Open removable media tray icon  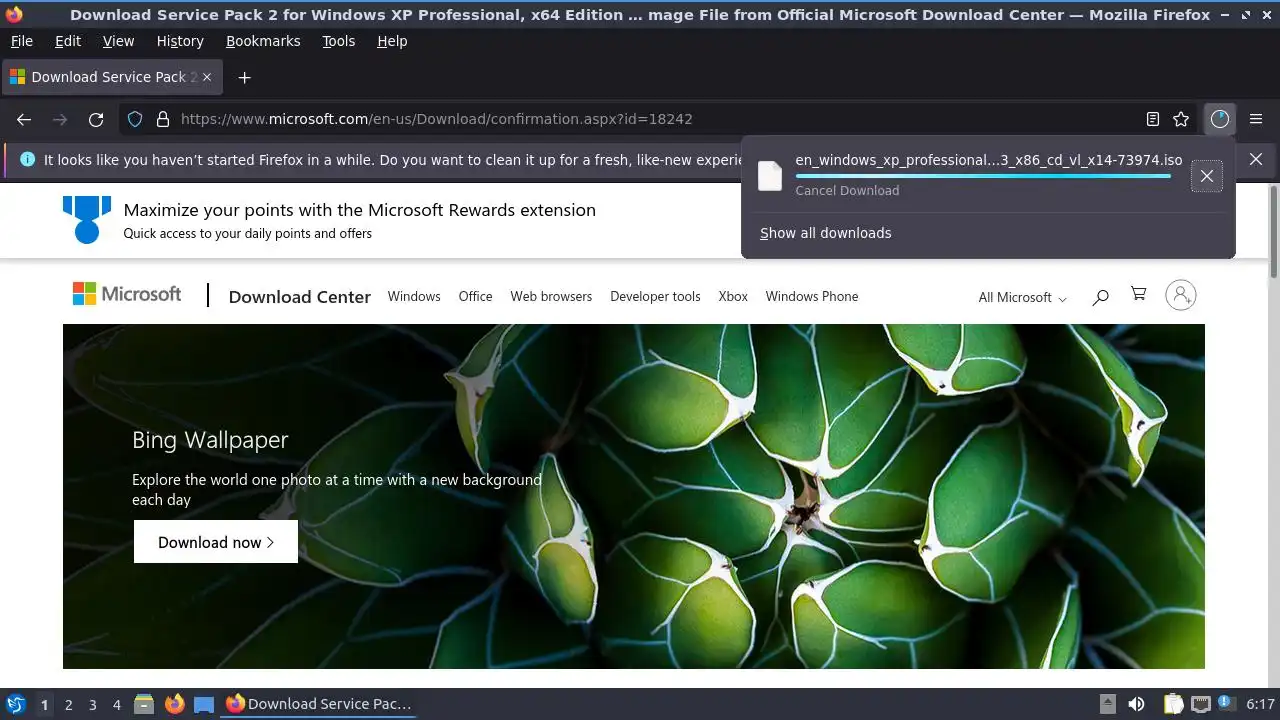tap(1107, 704)
